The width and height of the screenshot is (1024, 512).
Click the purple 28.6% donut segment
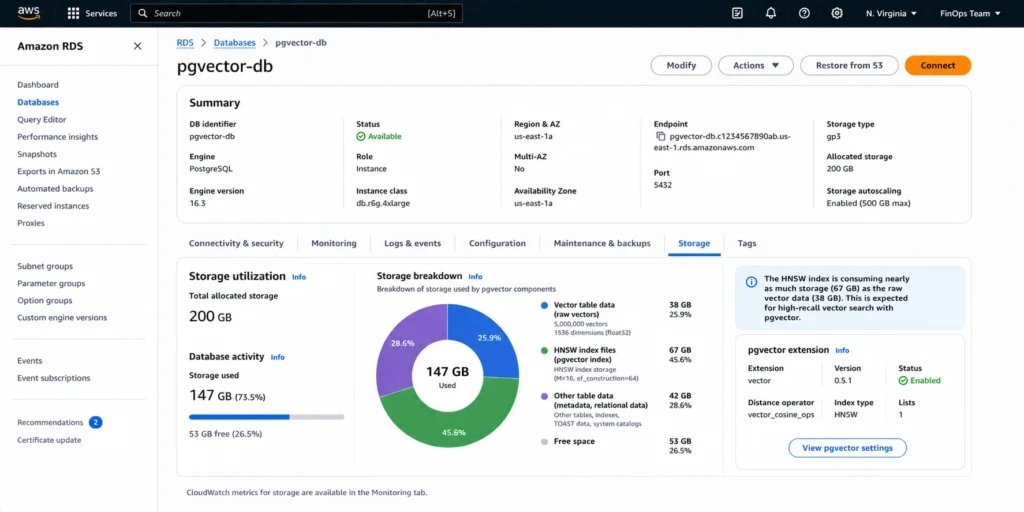tap(402, 346)
